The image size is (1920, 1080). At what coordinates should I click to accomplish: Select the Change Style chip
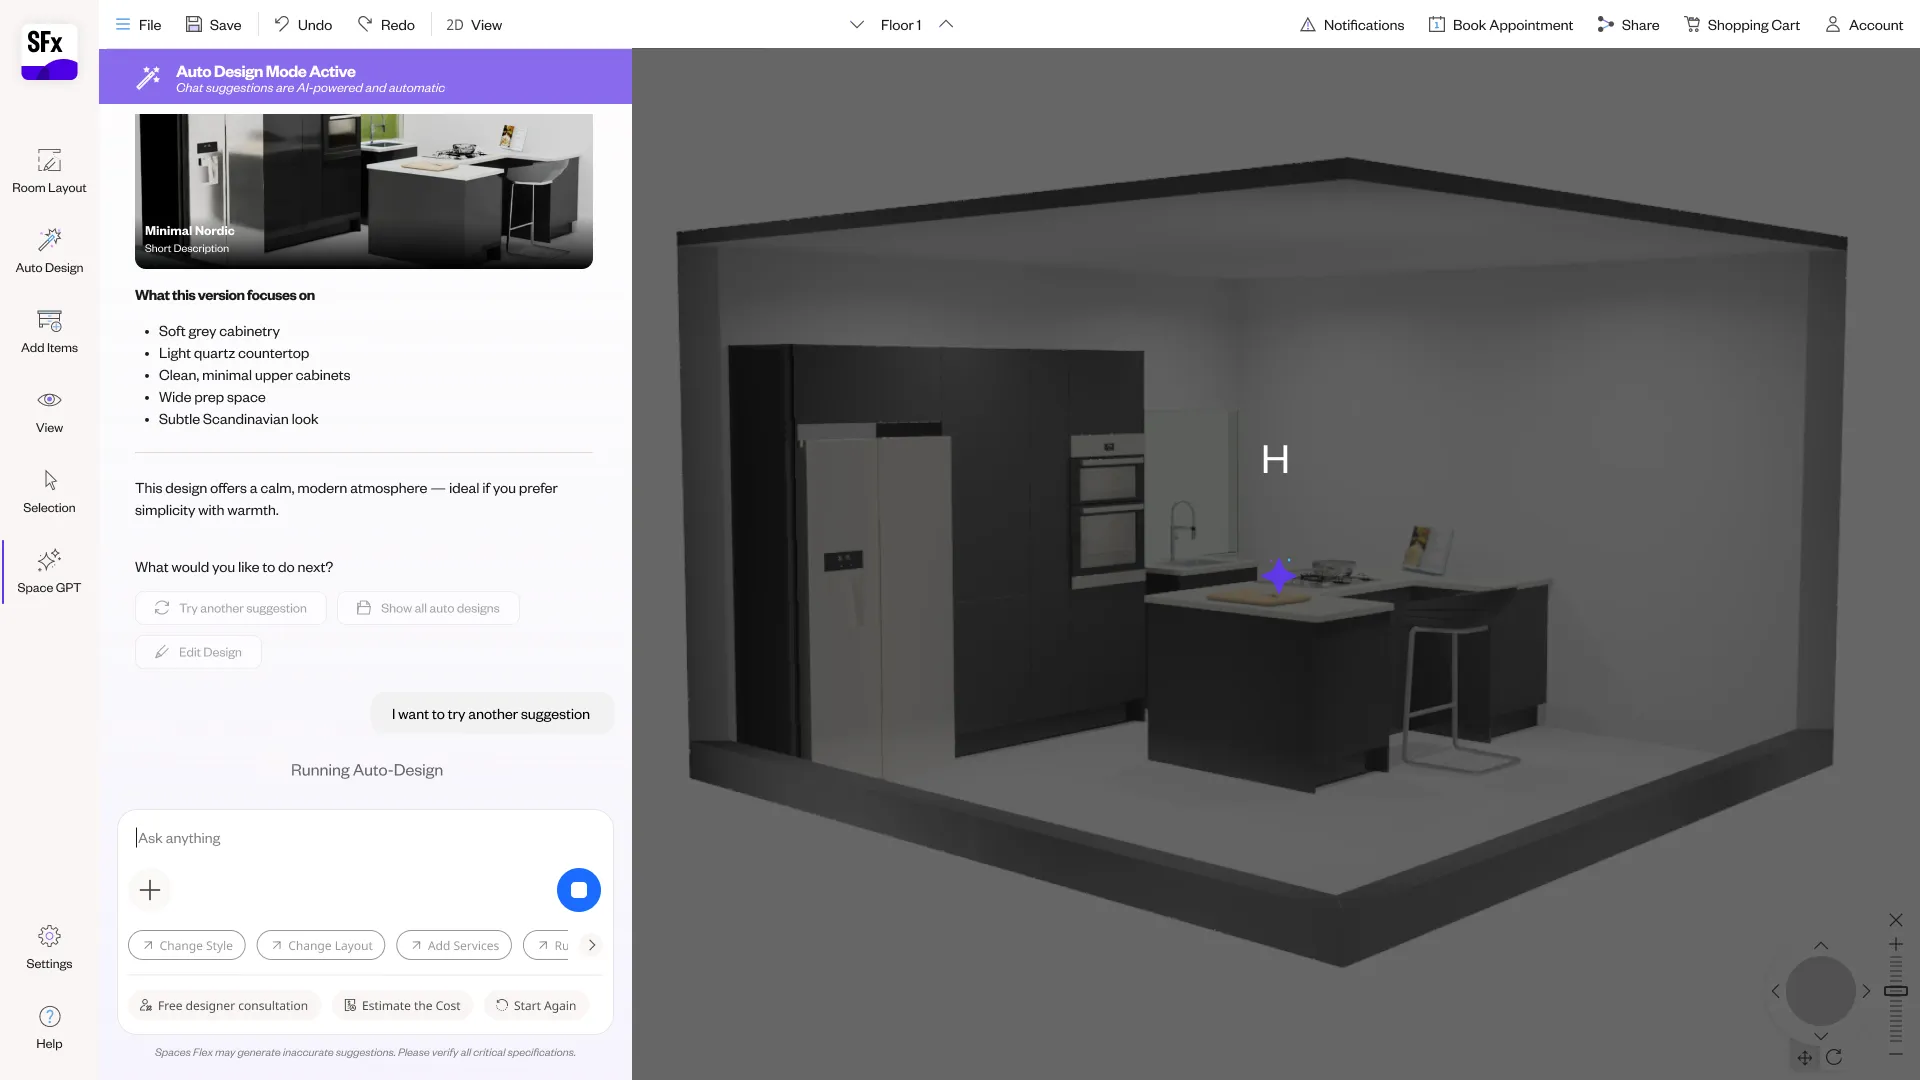187,945
